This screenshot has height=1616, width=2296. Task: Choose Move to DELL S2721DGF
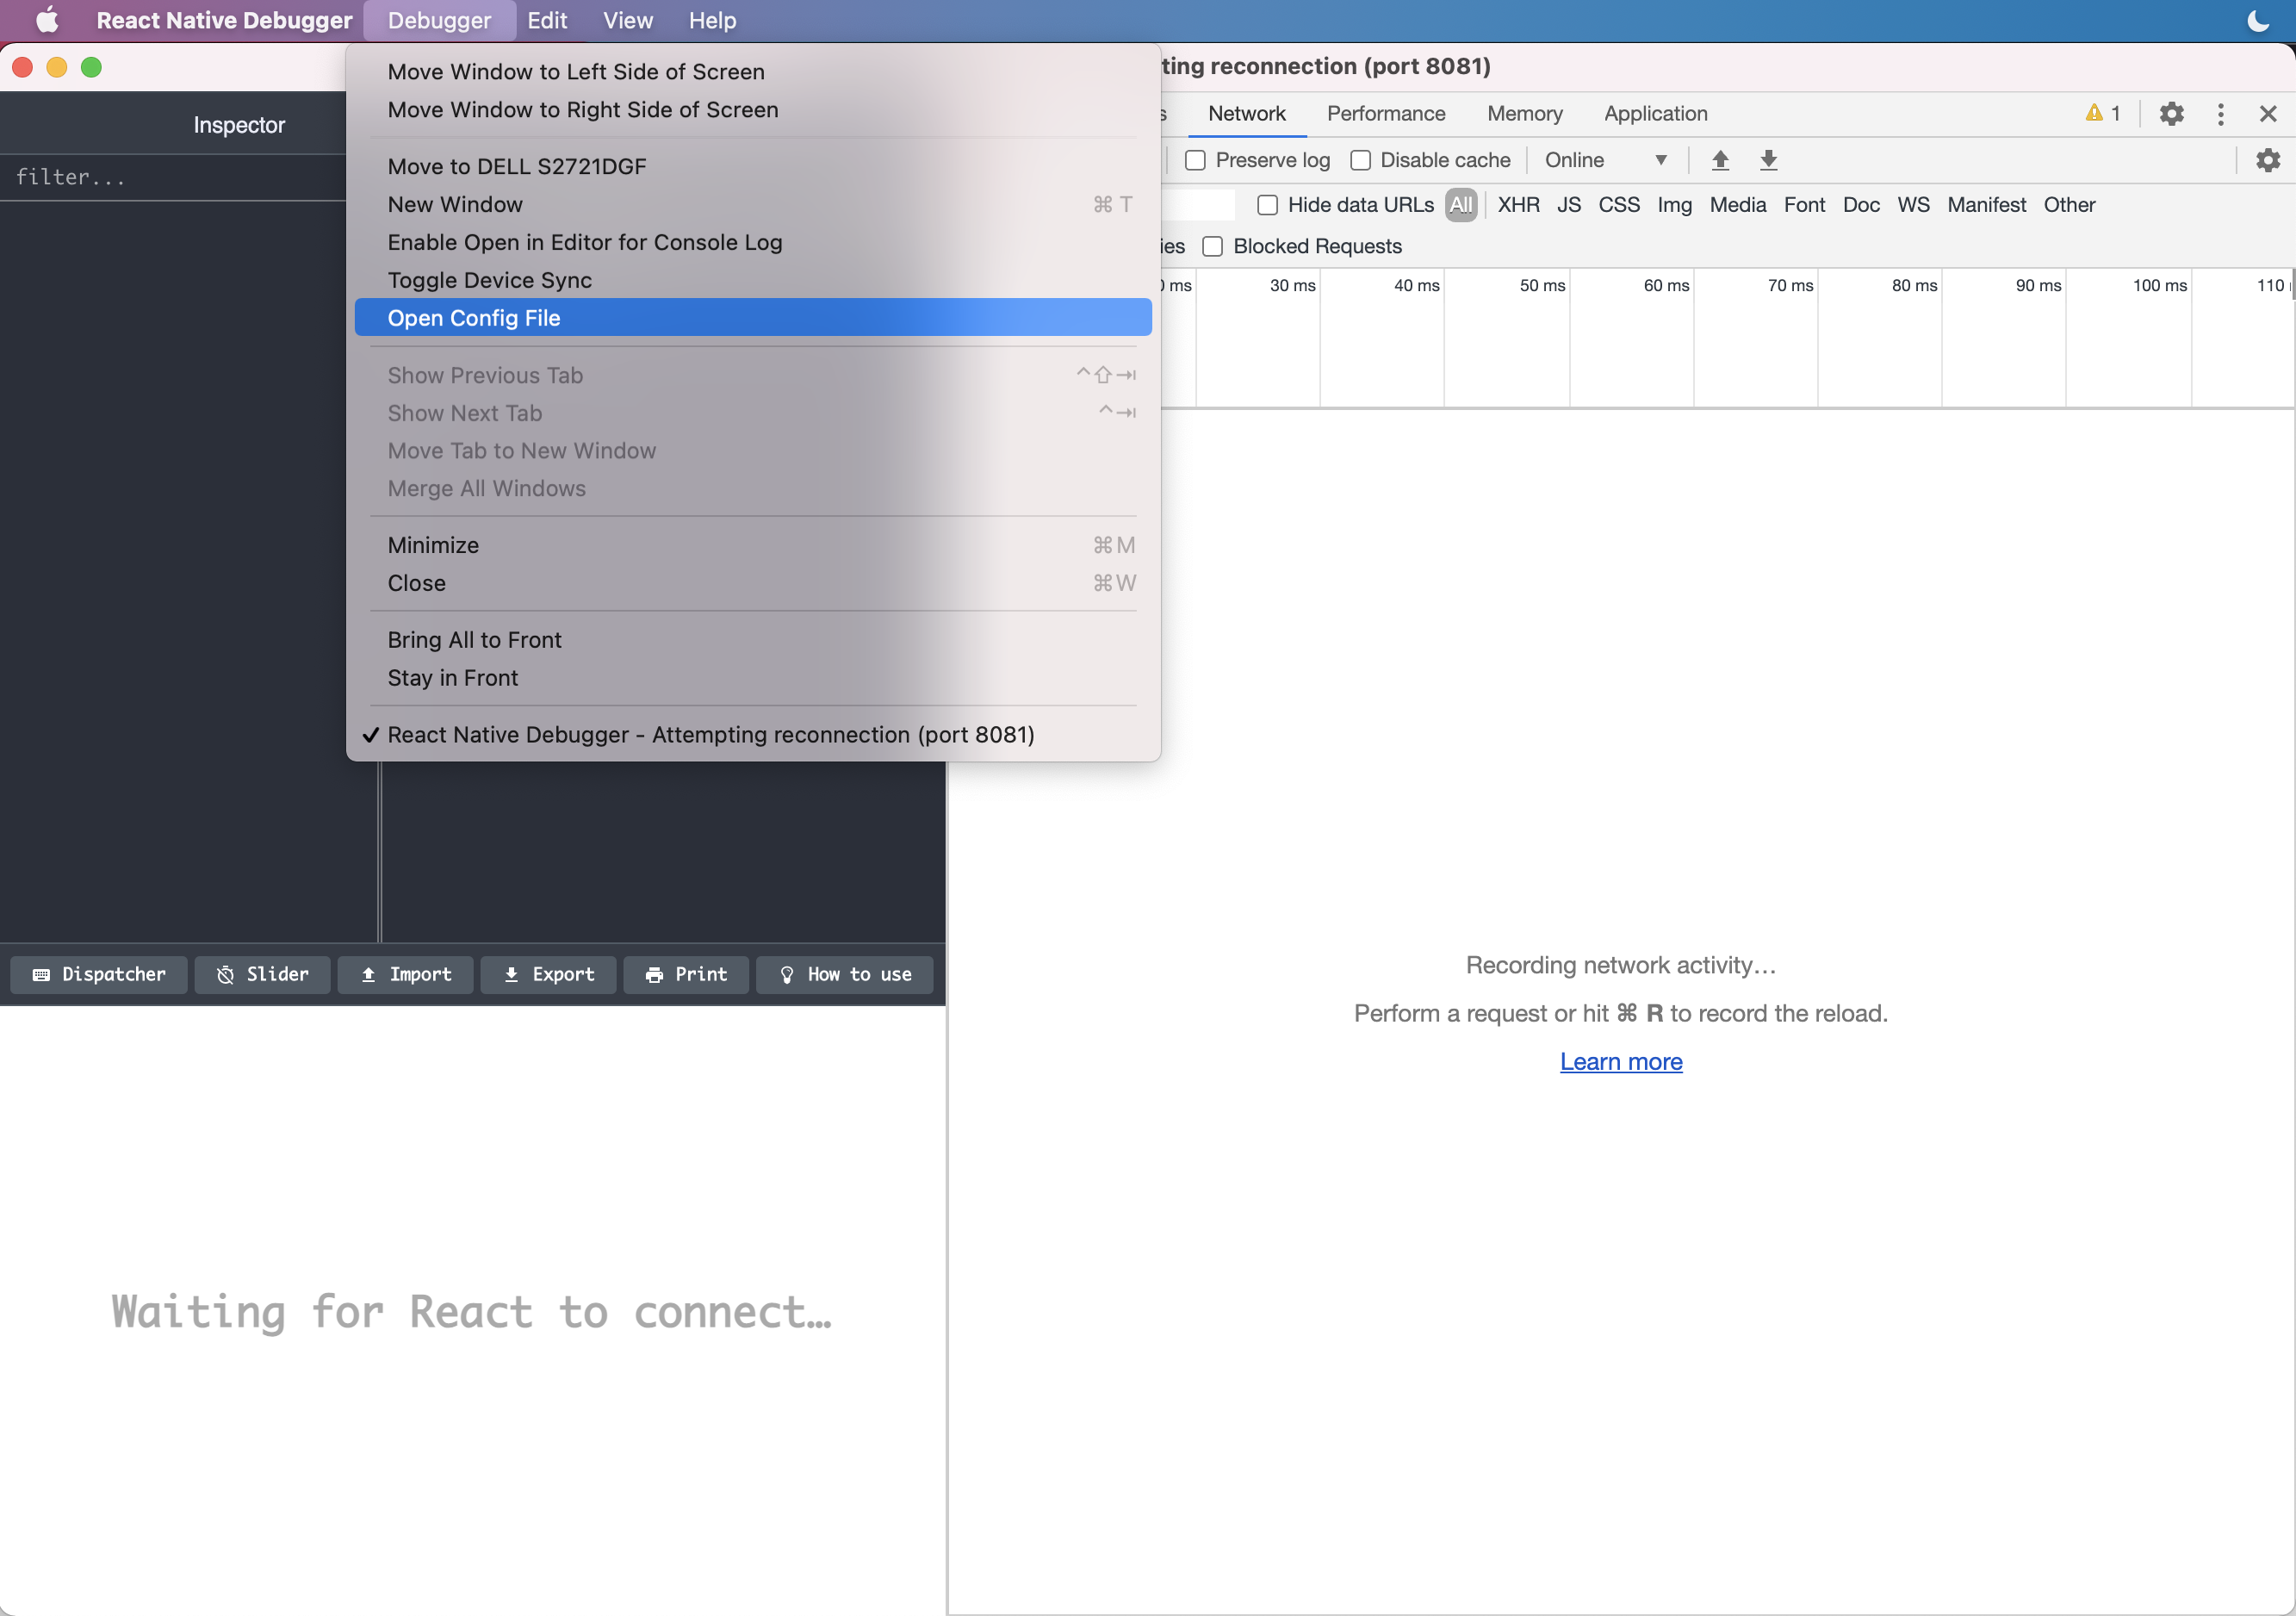[753, 166]
